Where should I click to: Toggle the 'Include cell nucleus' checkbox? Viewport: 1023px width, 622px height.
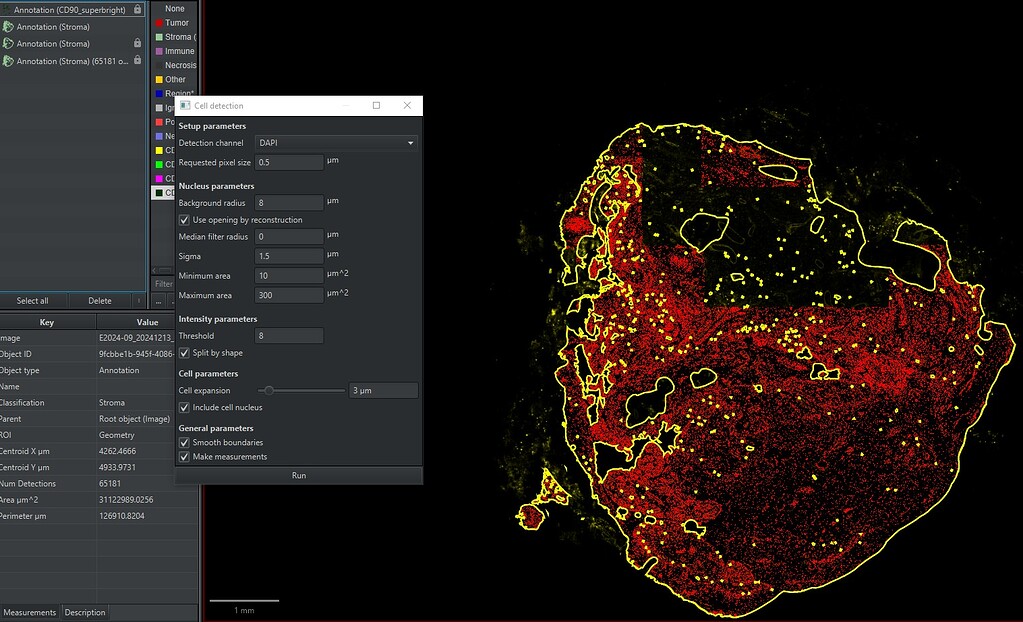[x=182, y=407]
